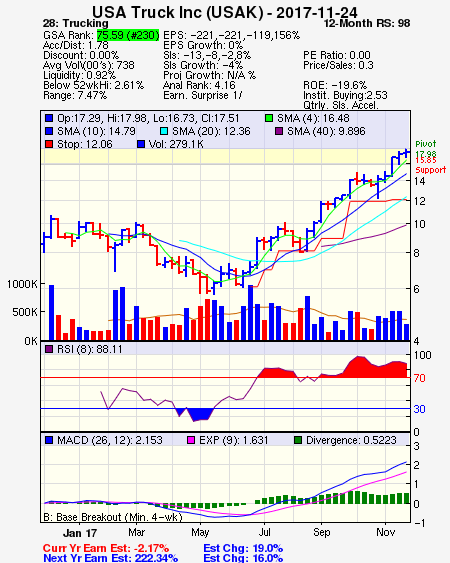Click the 'Range: 7.47%' line
450x563 pixels.
[75, 96]
